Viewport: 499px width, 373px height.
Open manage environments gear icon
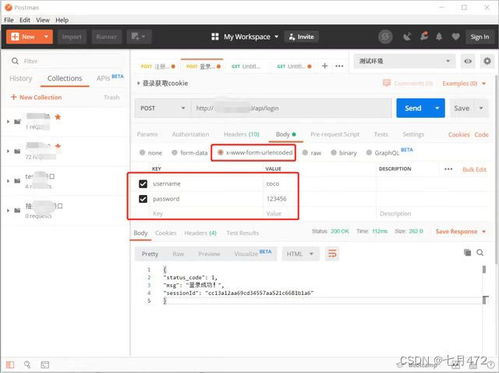click(487, 61)
